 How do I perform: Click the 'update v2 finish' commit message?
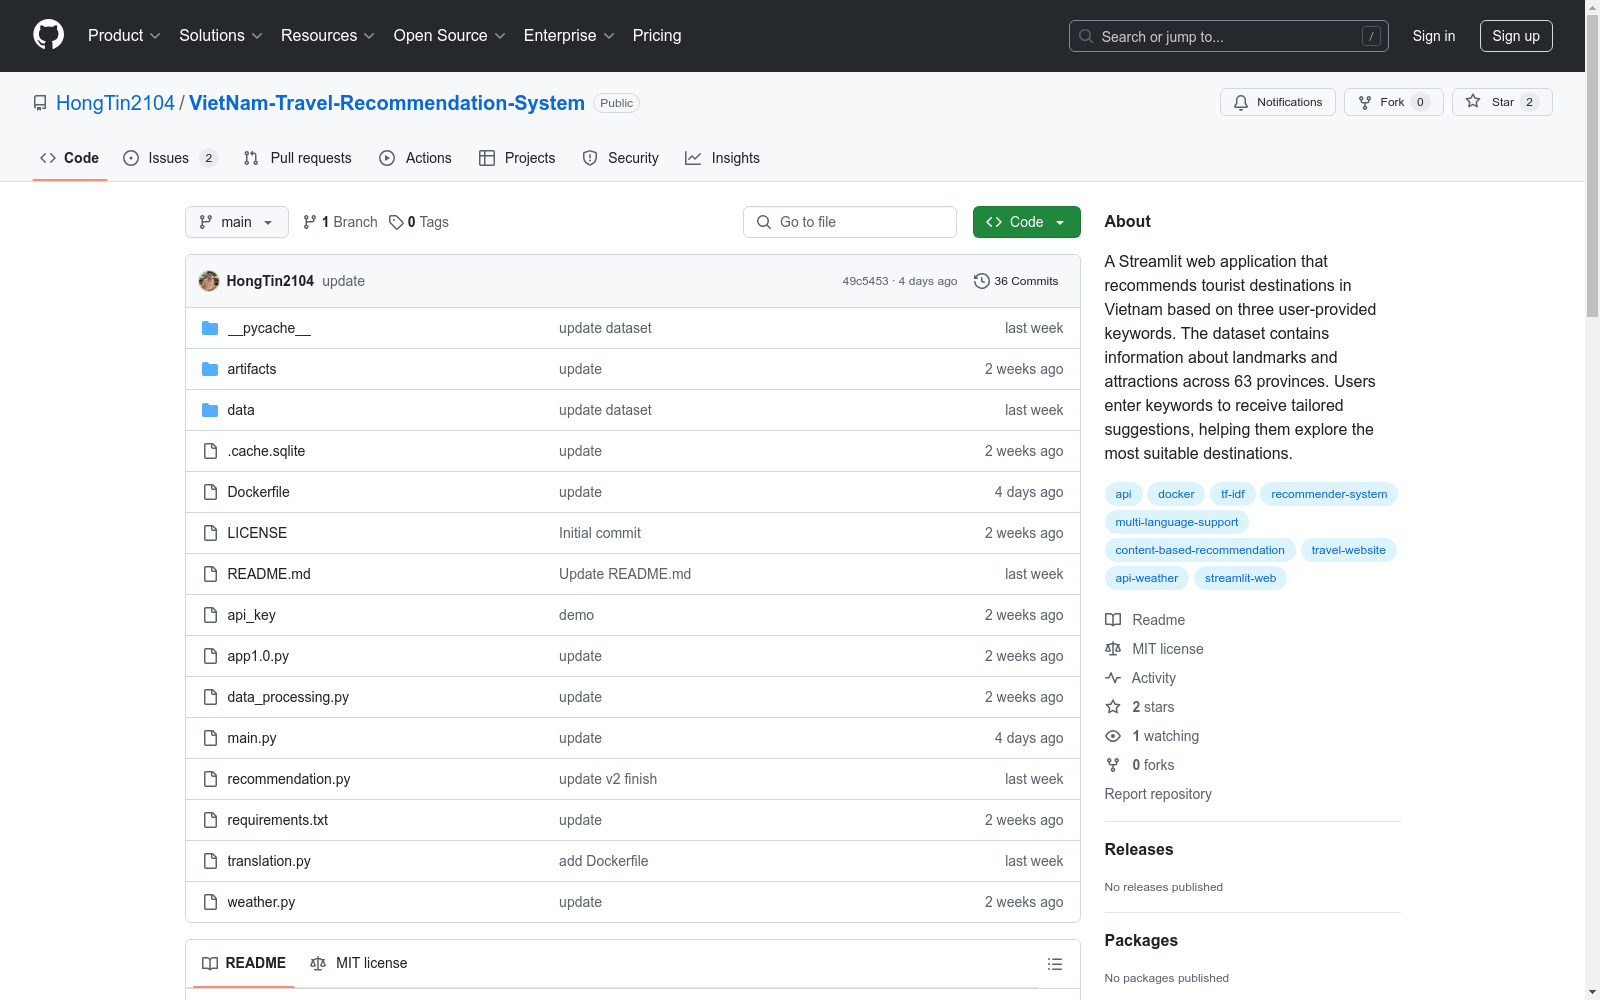[x=608, y=779]
